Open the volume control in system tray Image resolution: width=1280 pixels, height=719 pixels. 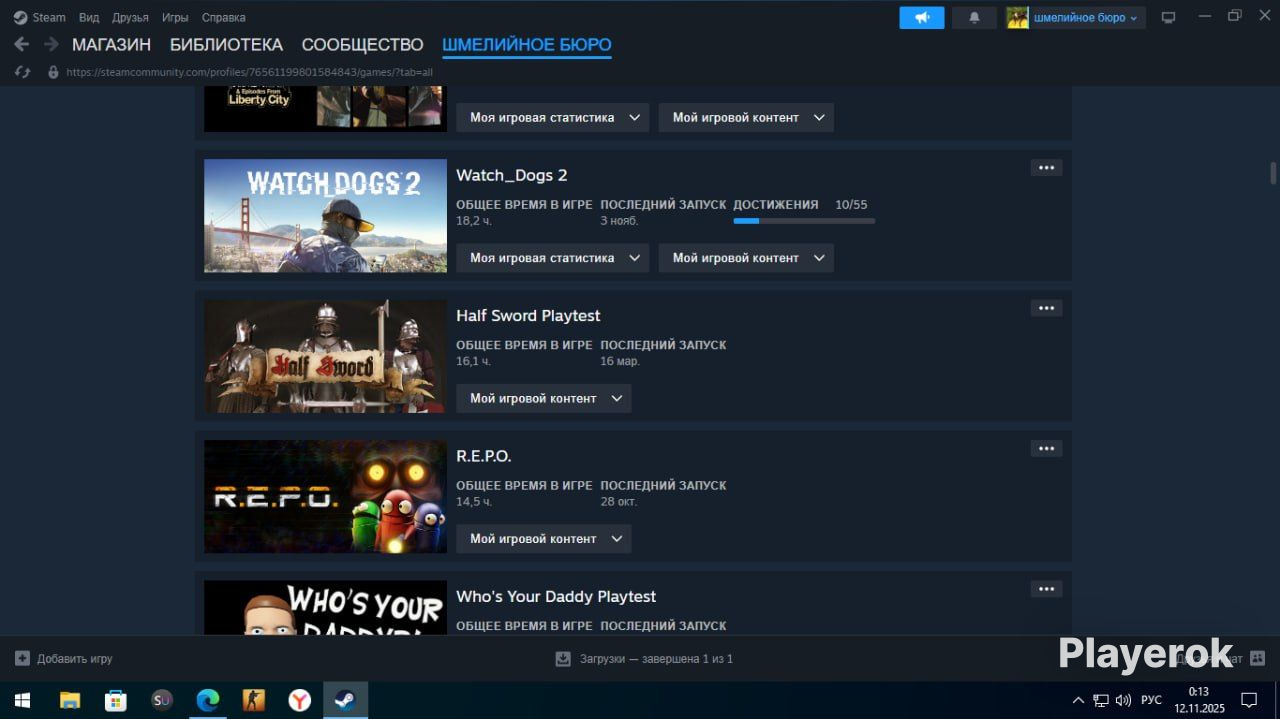click(1123, 700)
